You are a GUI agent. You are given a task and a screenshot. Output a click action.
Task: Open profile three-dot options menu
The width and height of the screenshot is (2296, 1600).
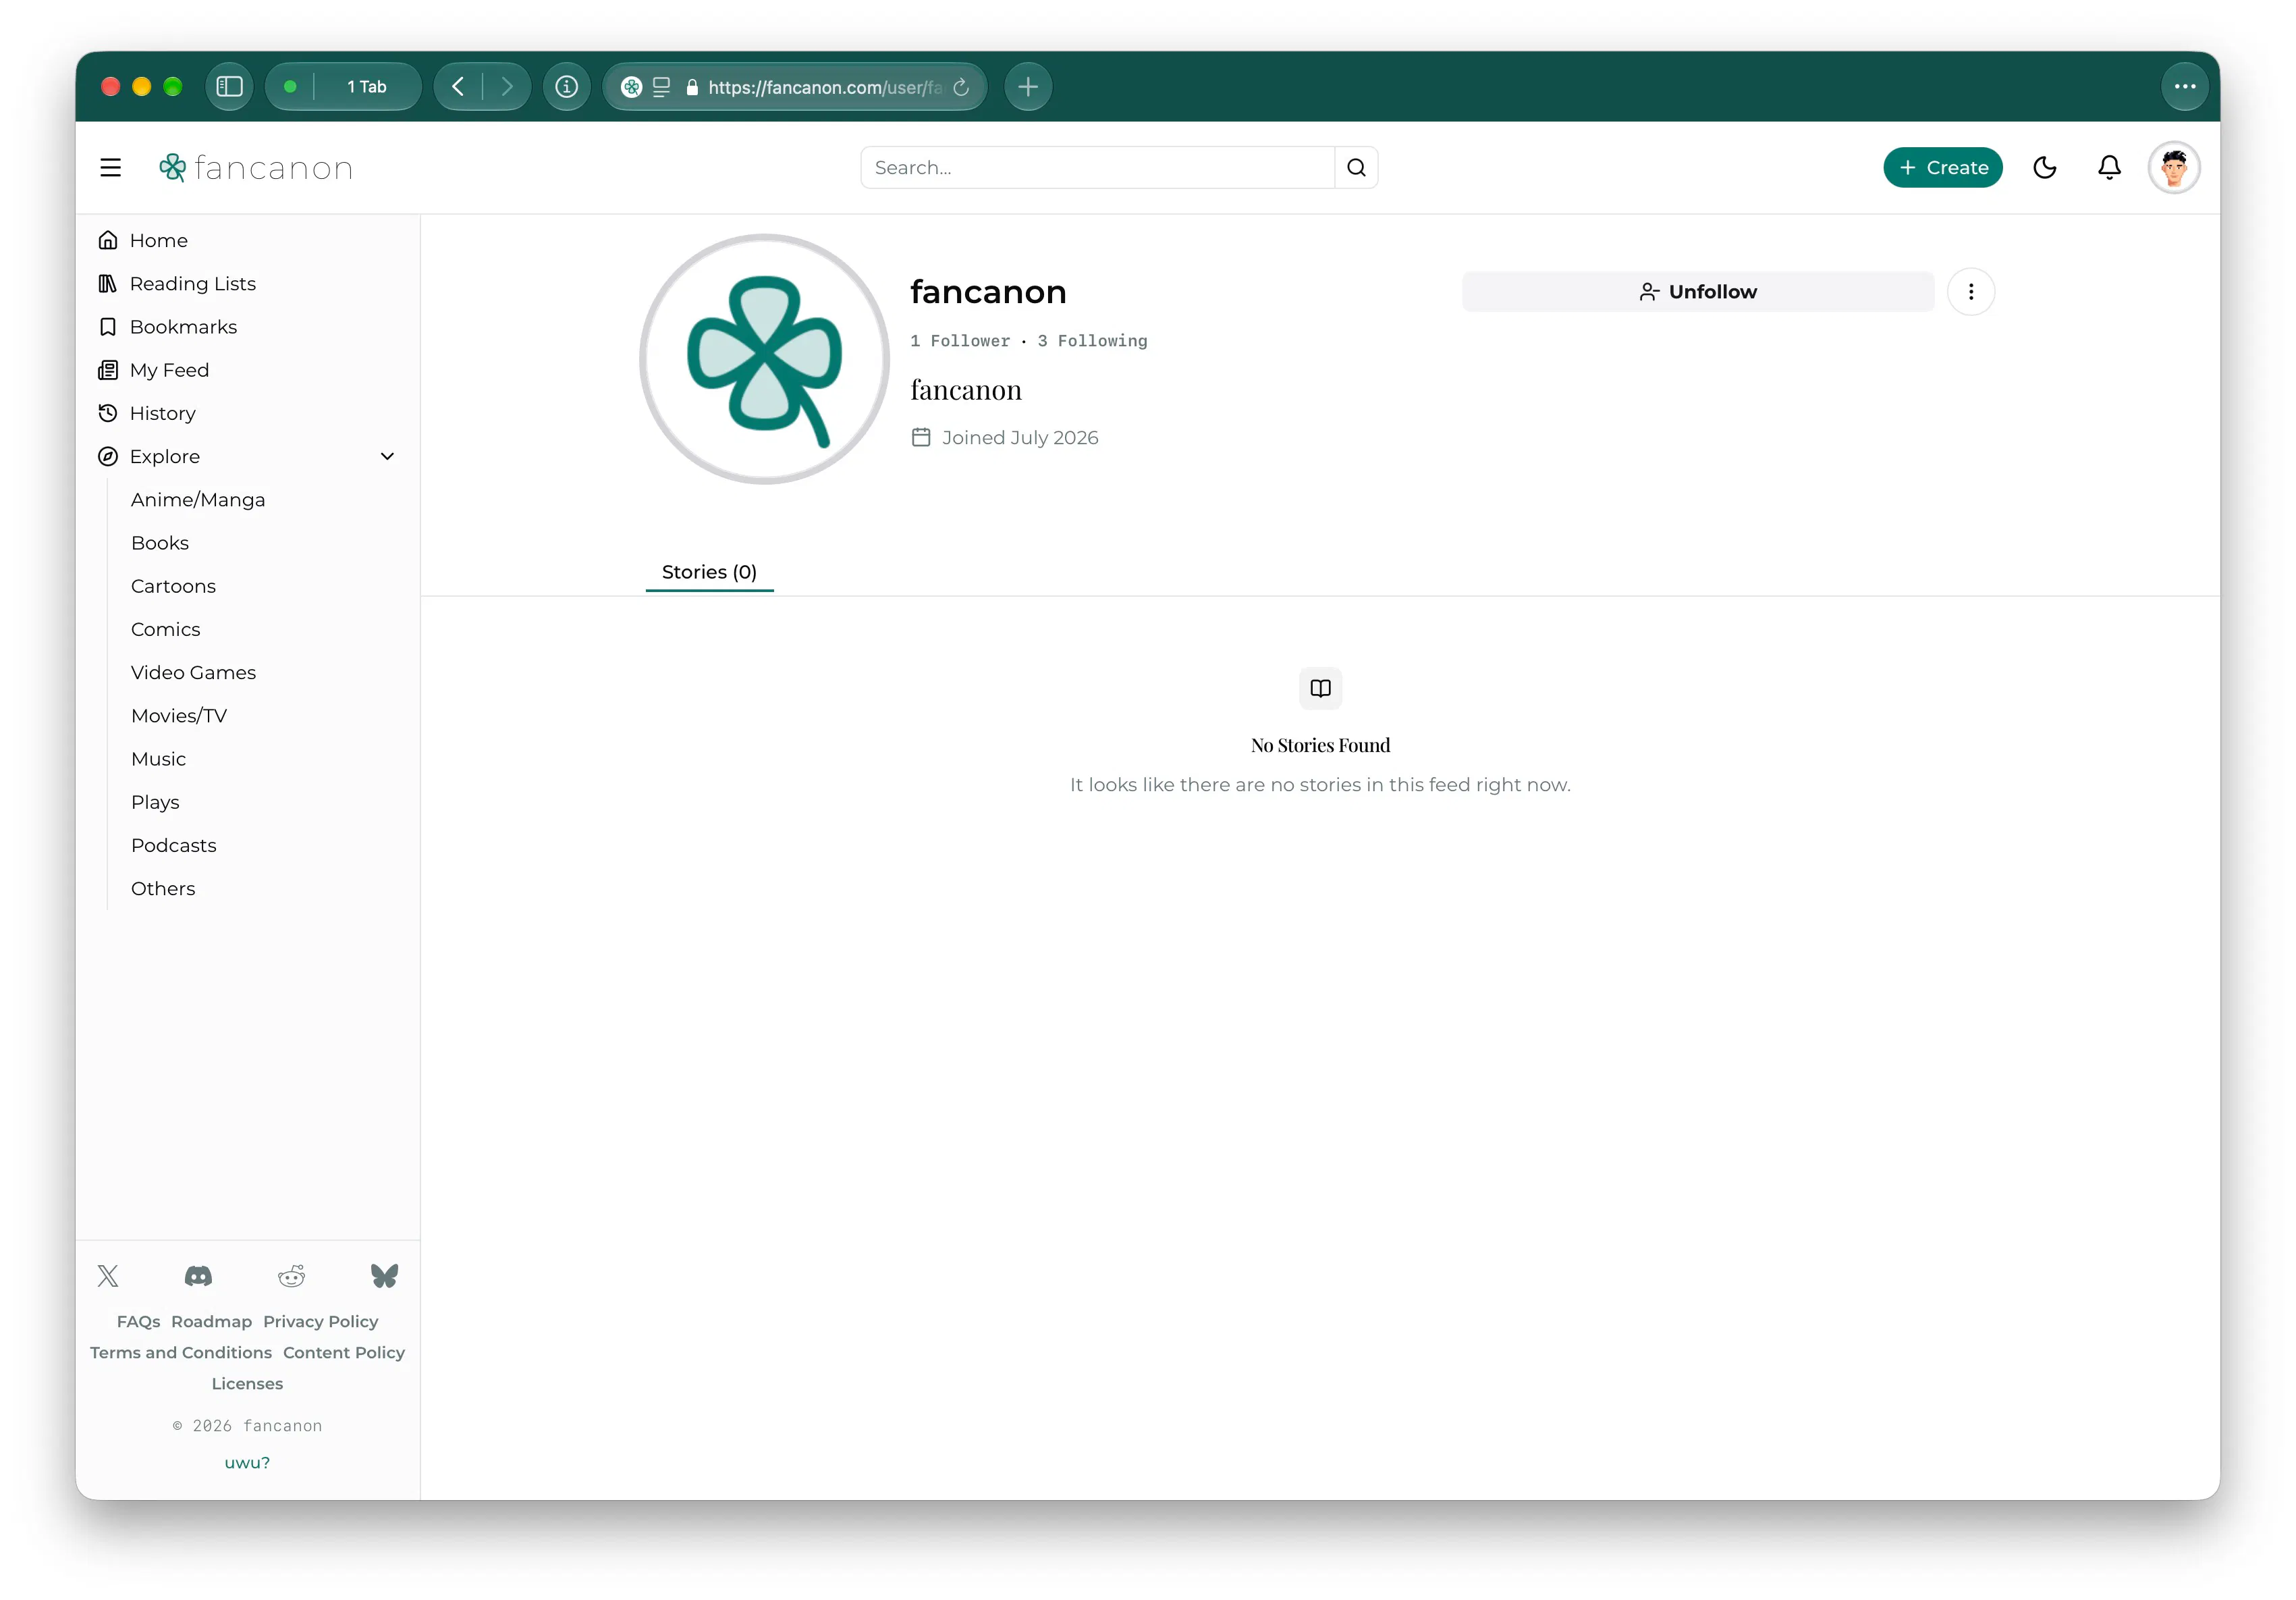coord(1971,292)
